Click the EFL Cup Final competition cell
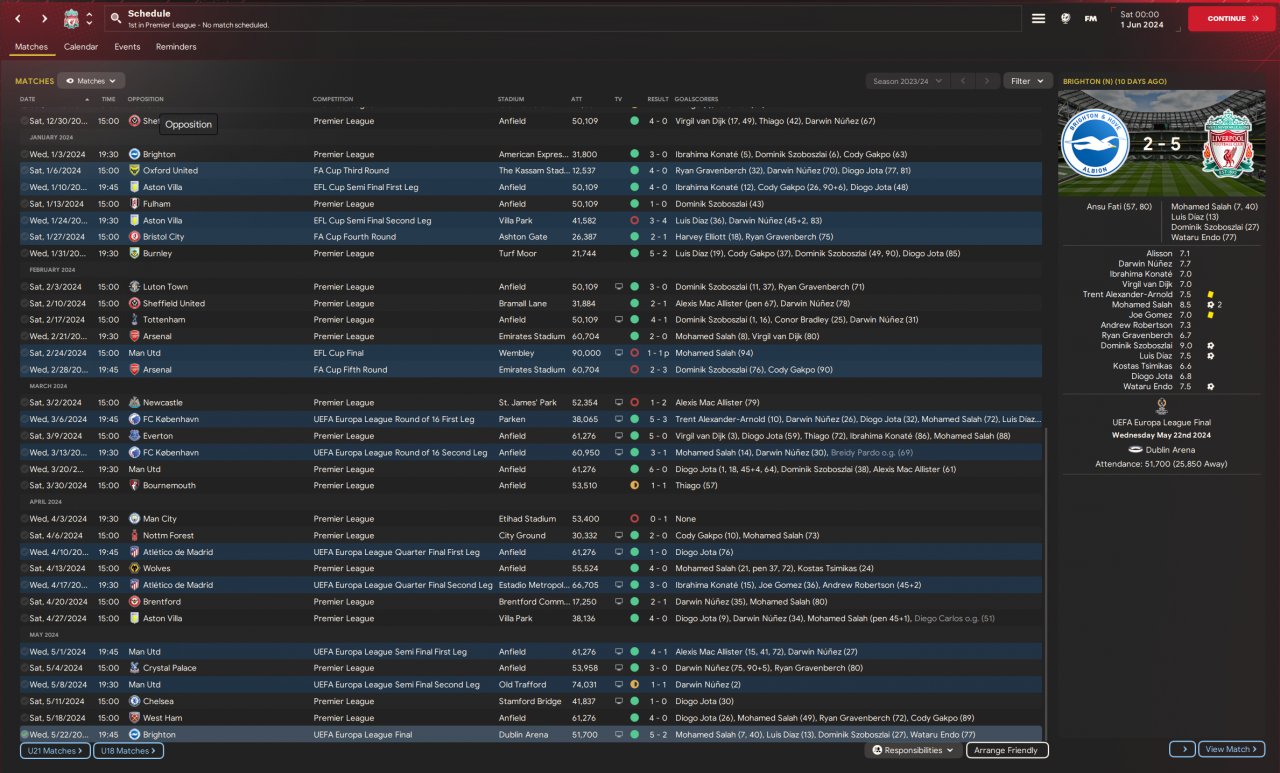Viewport: 1280px width, 773px height. (341, 353)
